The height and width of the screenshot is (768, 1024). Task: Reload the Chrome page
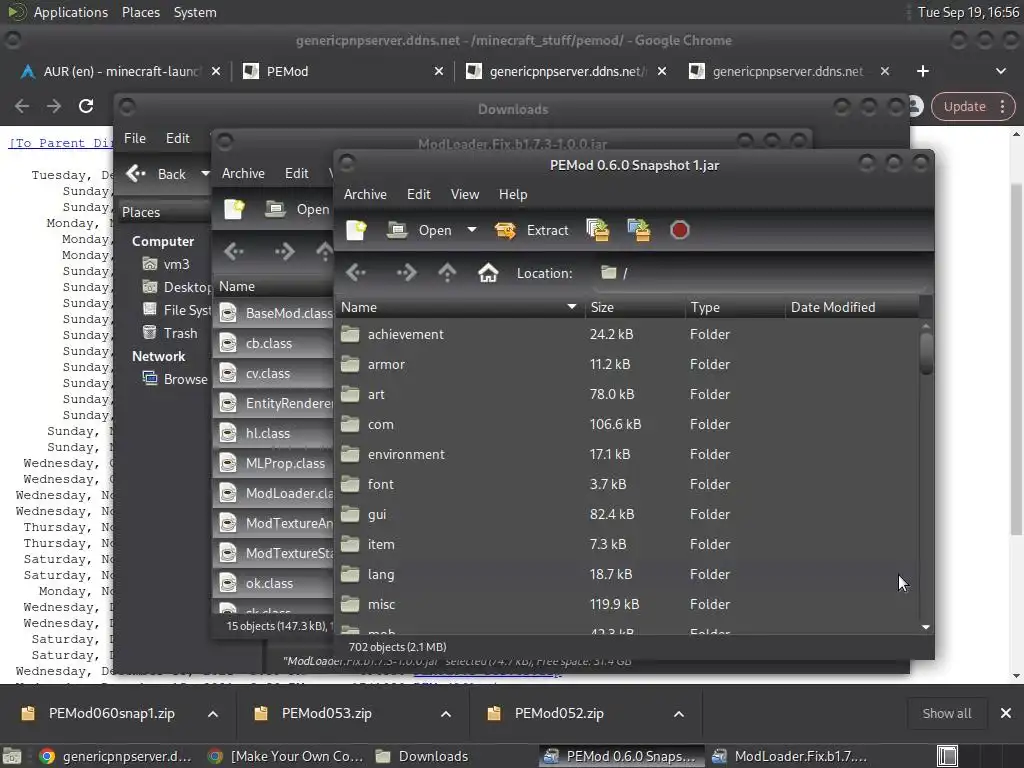tap(86, 106)
